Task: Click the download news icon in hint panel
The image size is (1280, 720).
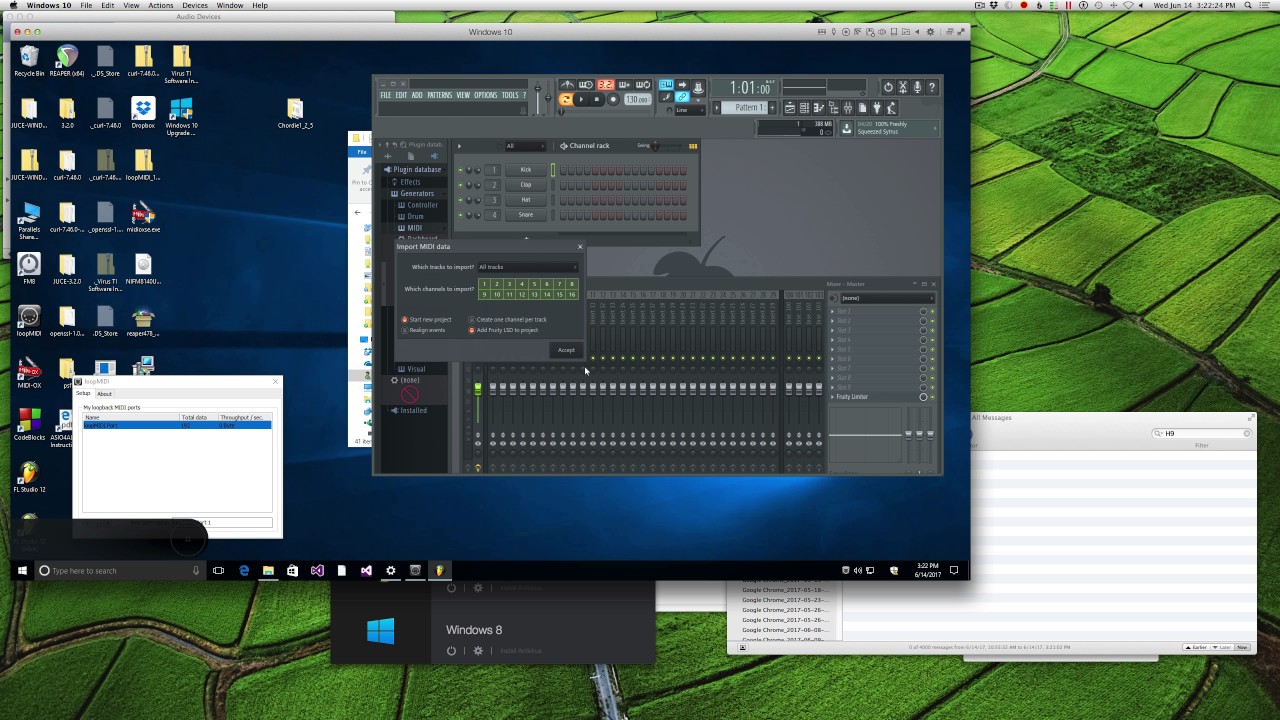Action: [847, 128]
